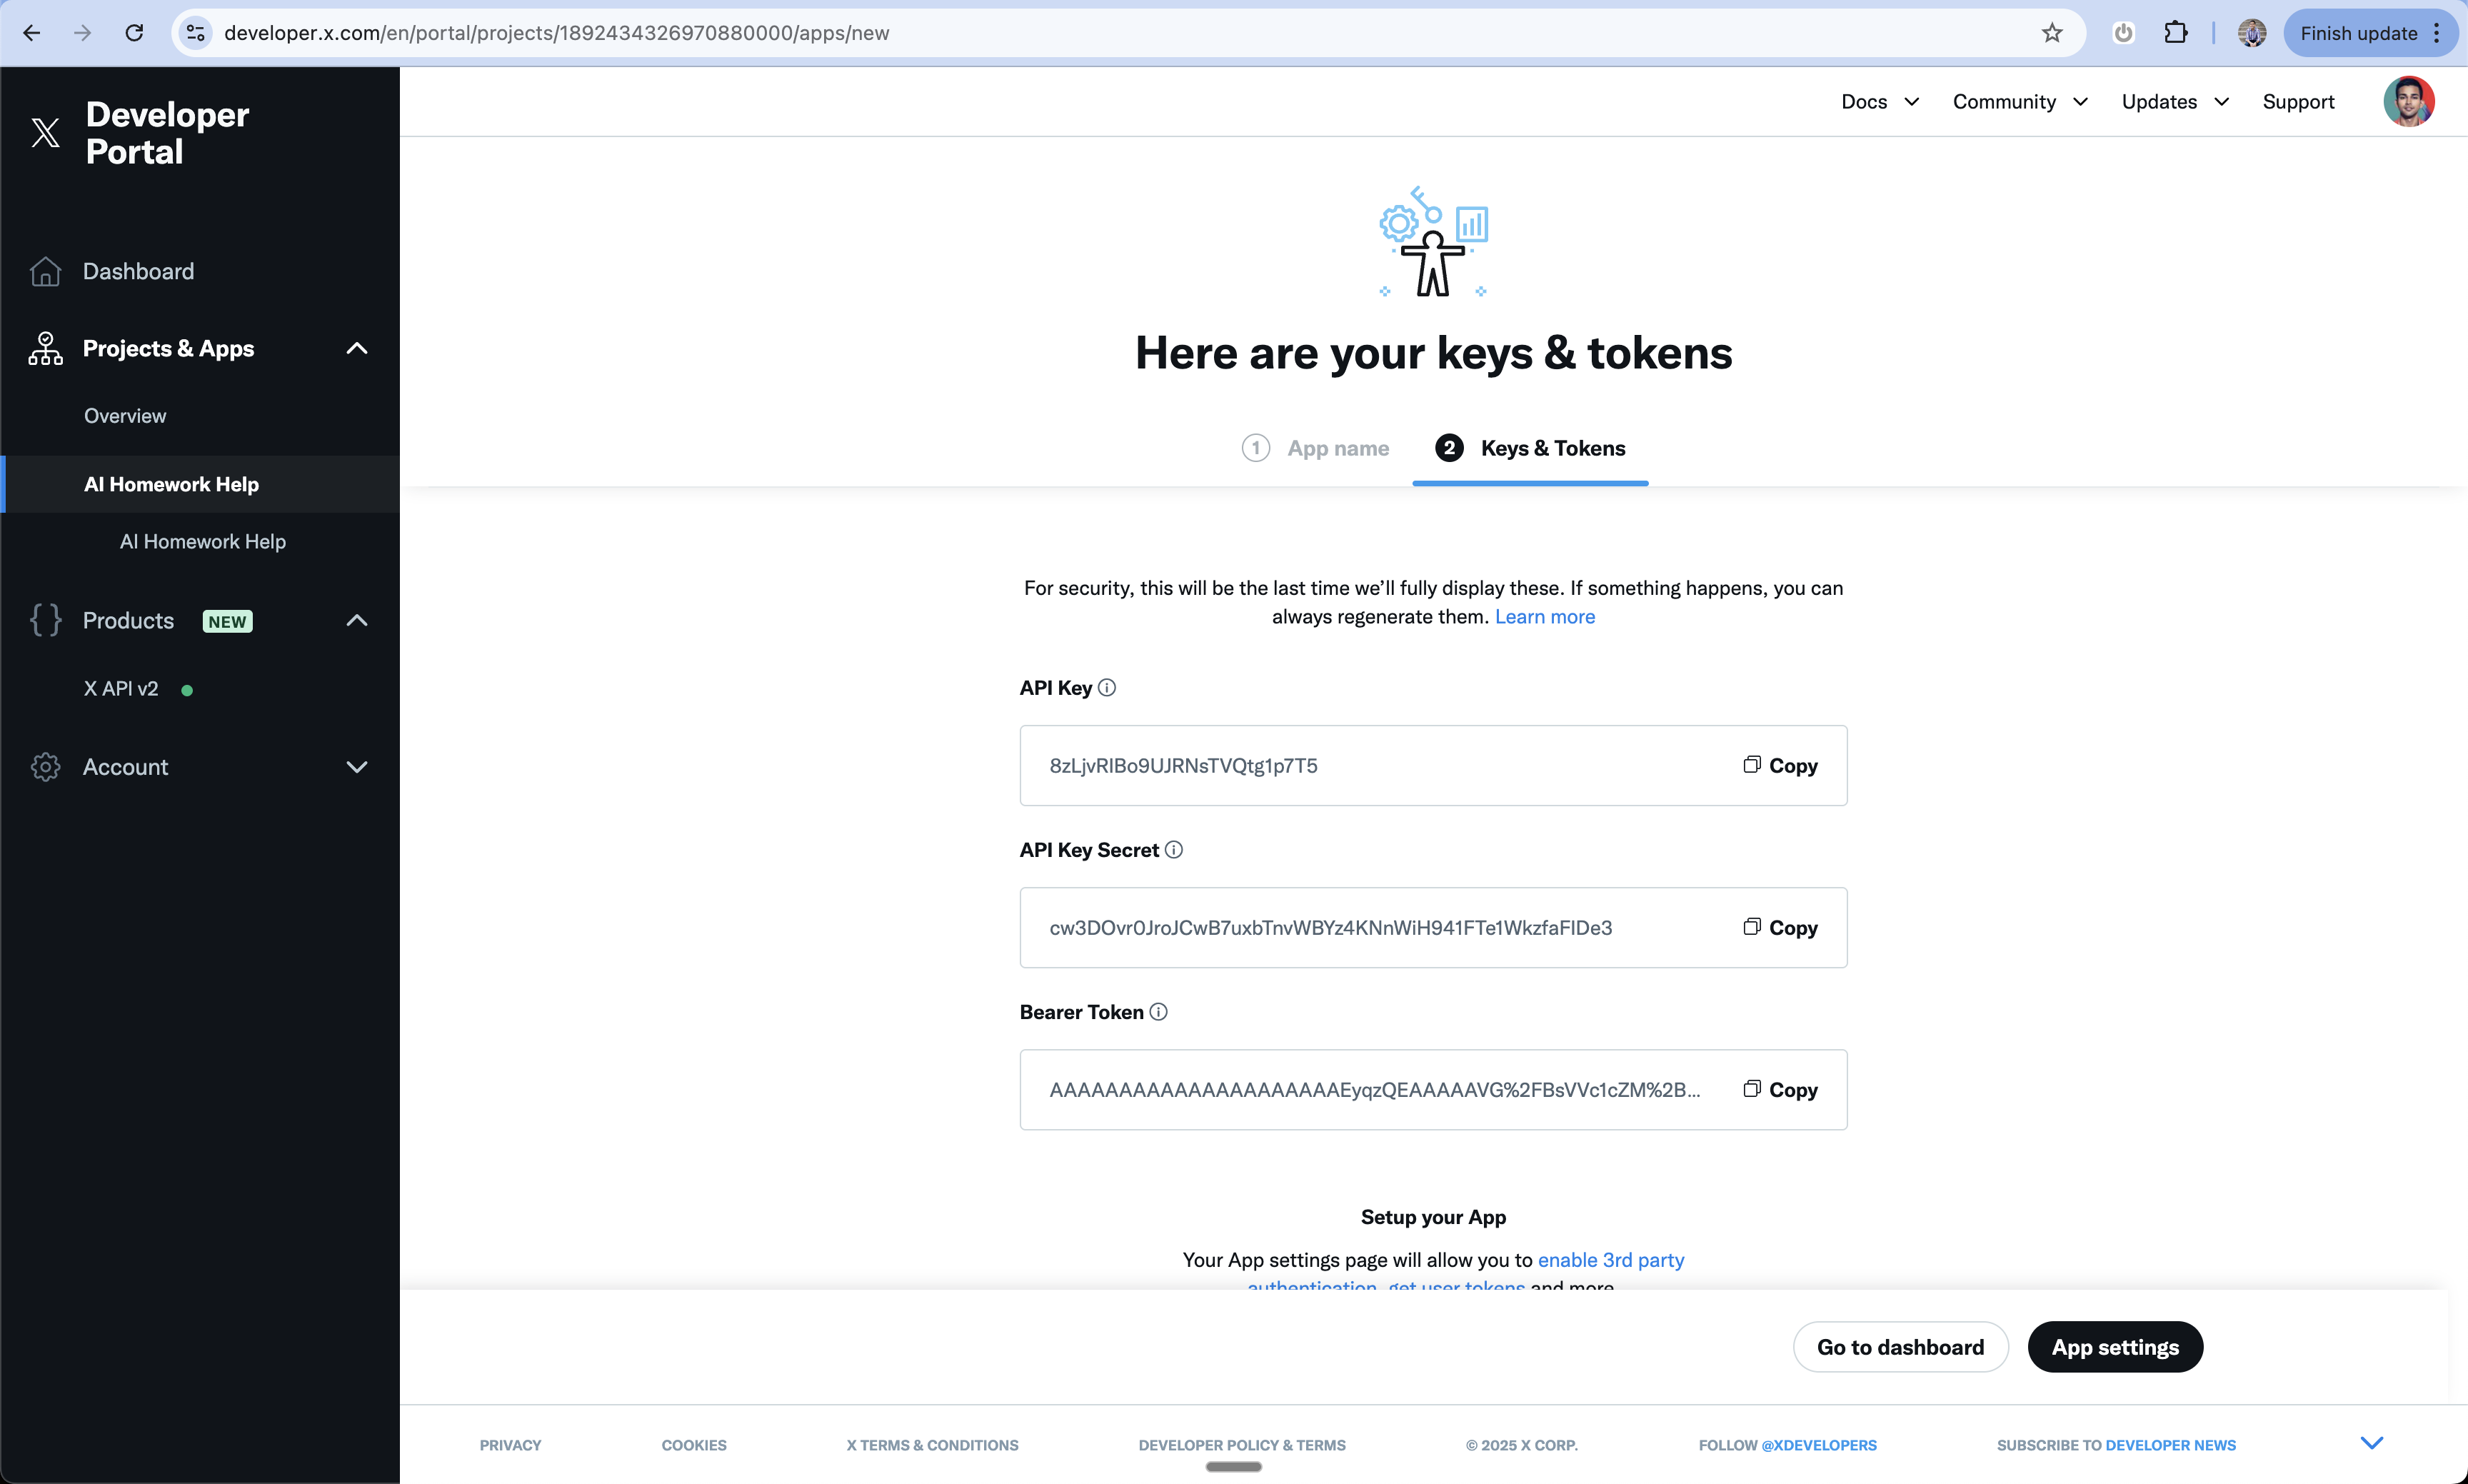Screen dimensions: 2468x1484
Task: Click the Bearer Token text field
Action: click(x=1374, y=1090)
